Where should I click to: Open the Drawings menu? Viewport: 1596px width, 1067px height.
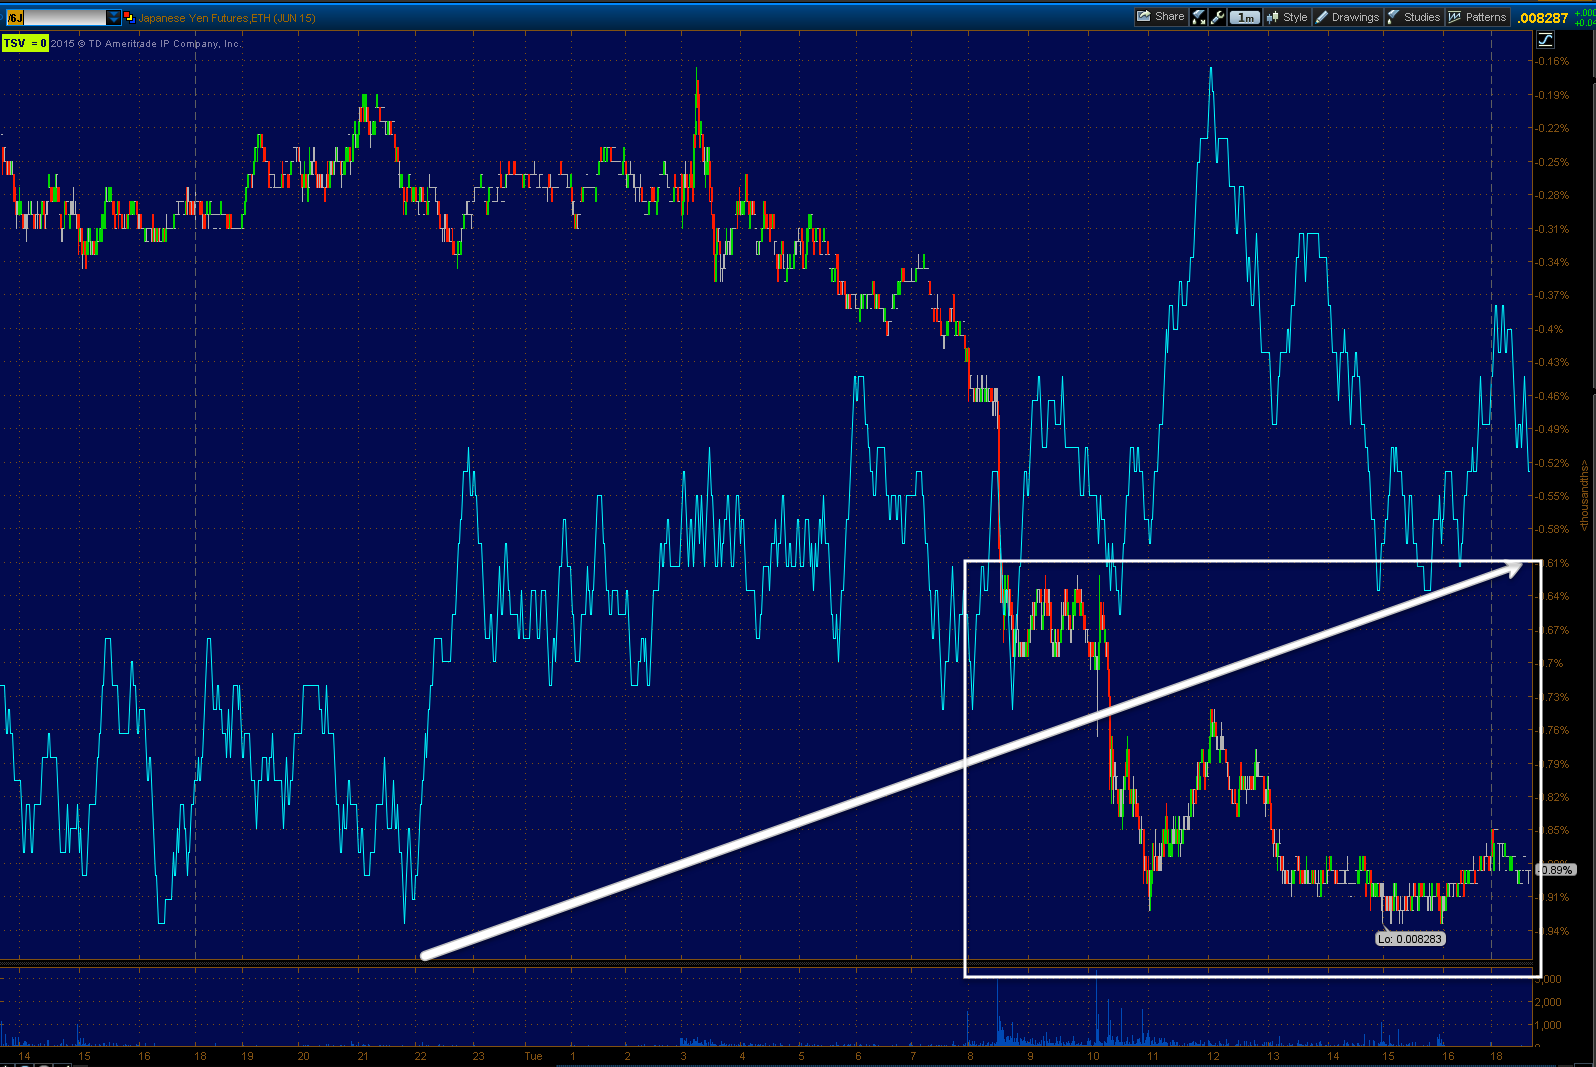pos(1347,17)
